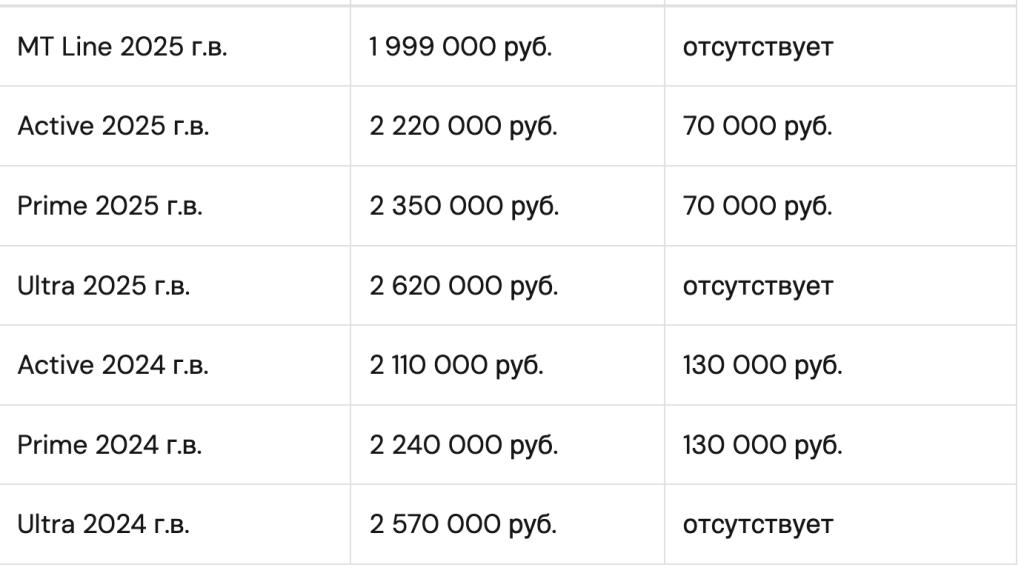The image size is (1024, 573).
Task: Click the 2 110 000 руб. price
Action: (456, 365)
